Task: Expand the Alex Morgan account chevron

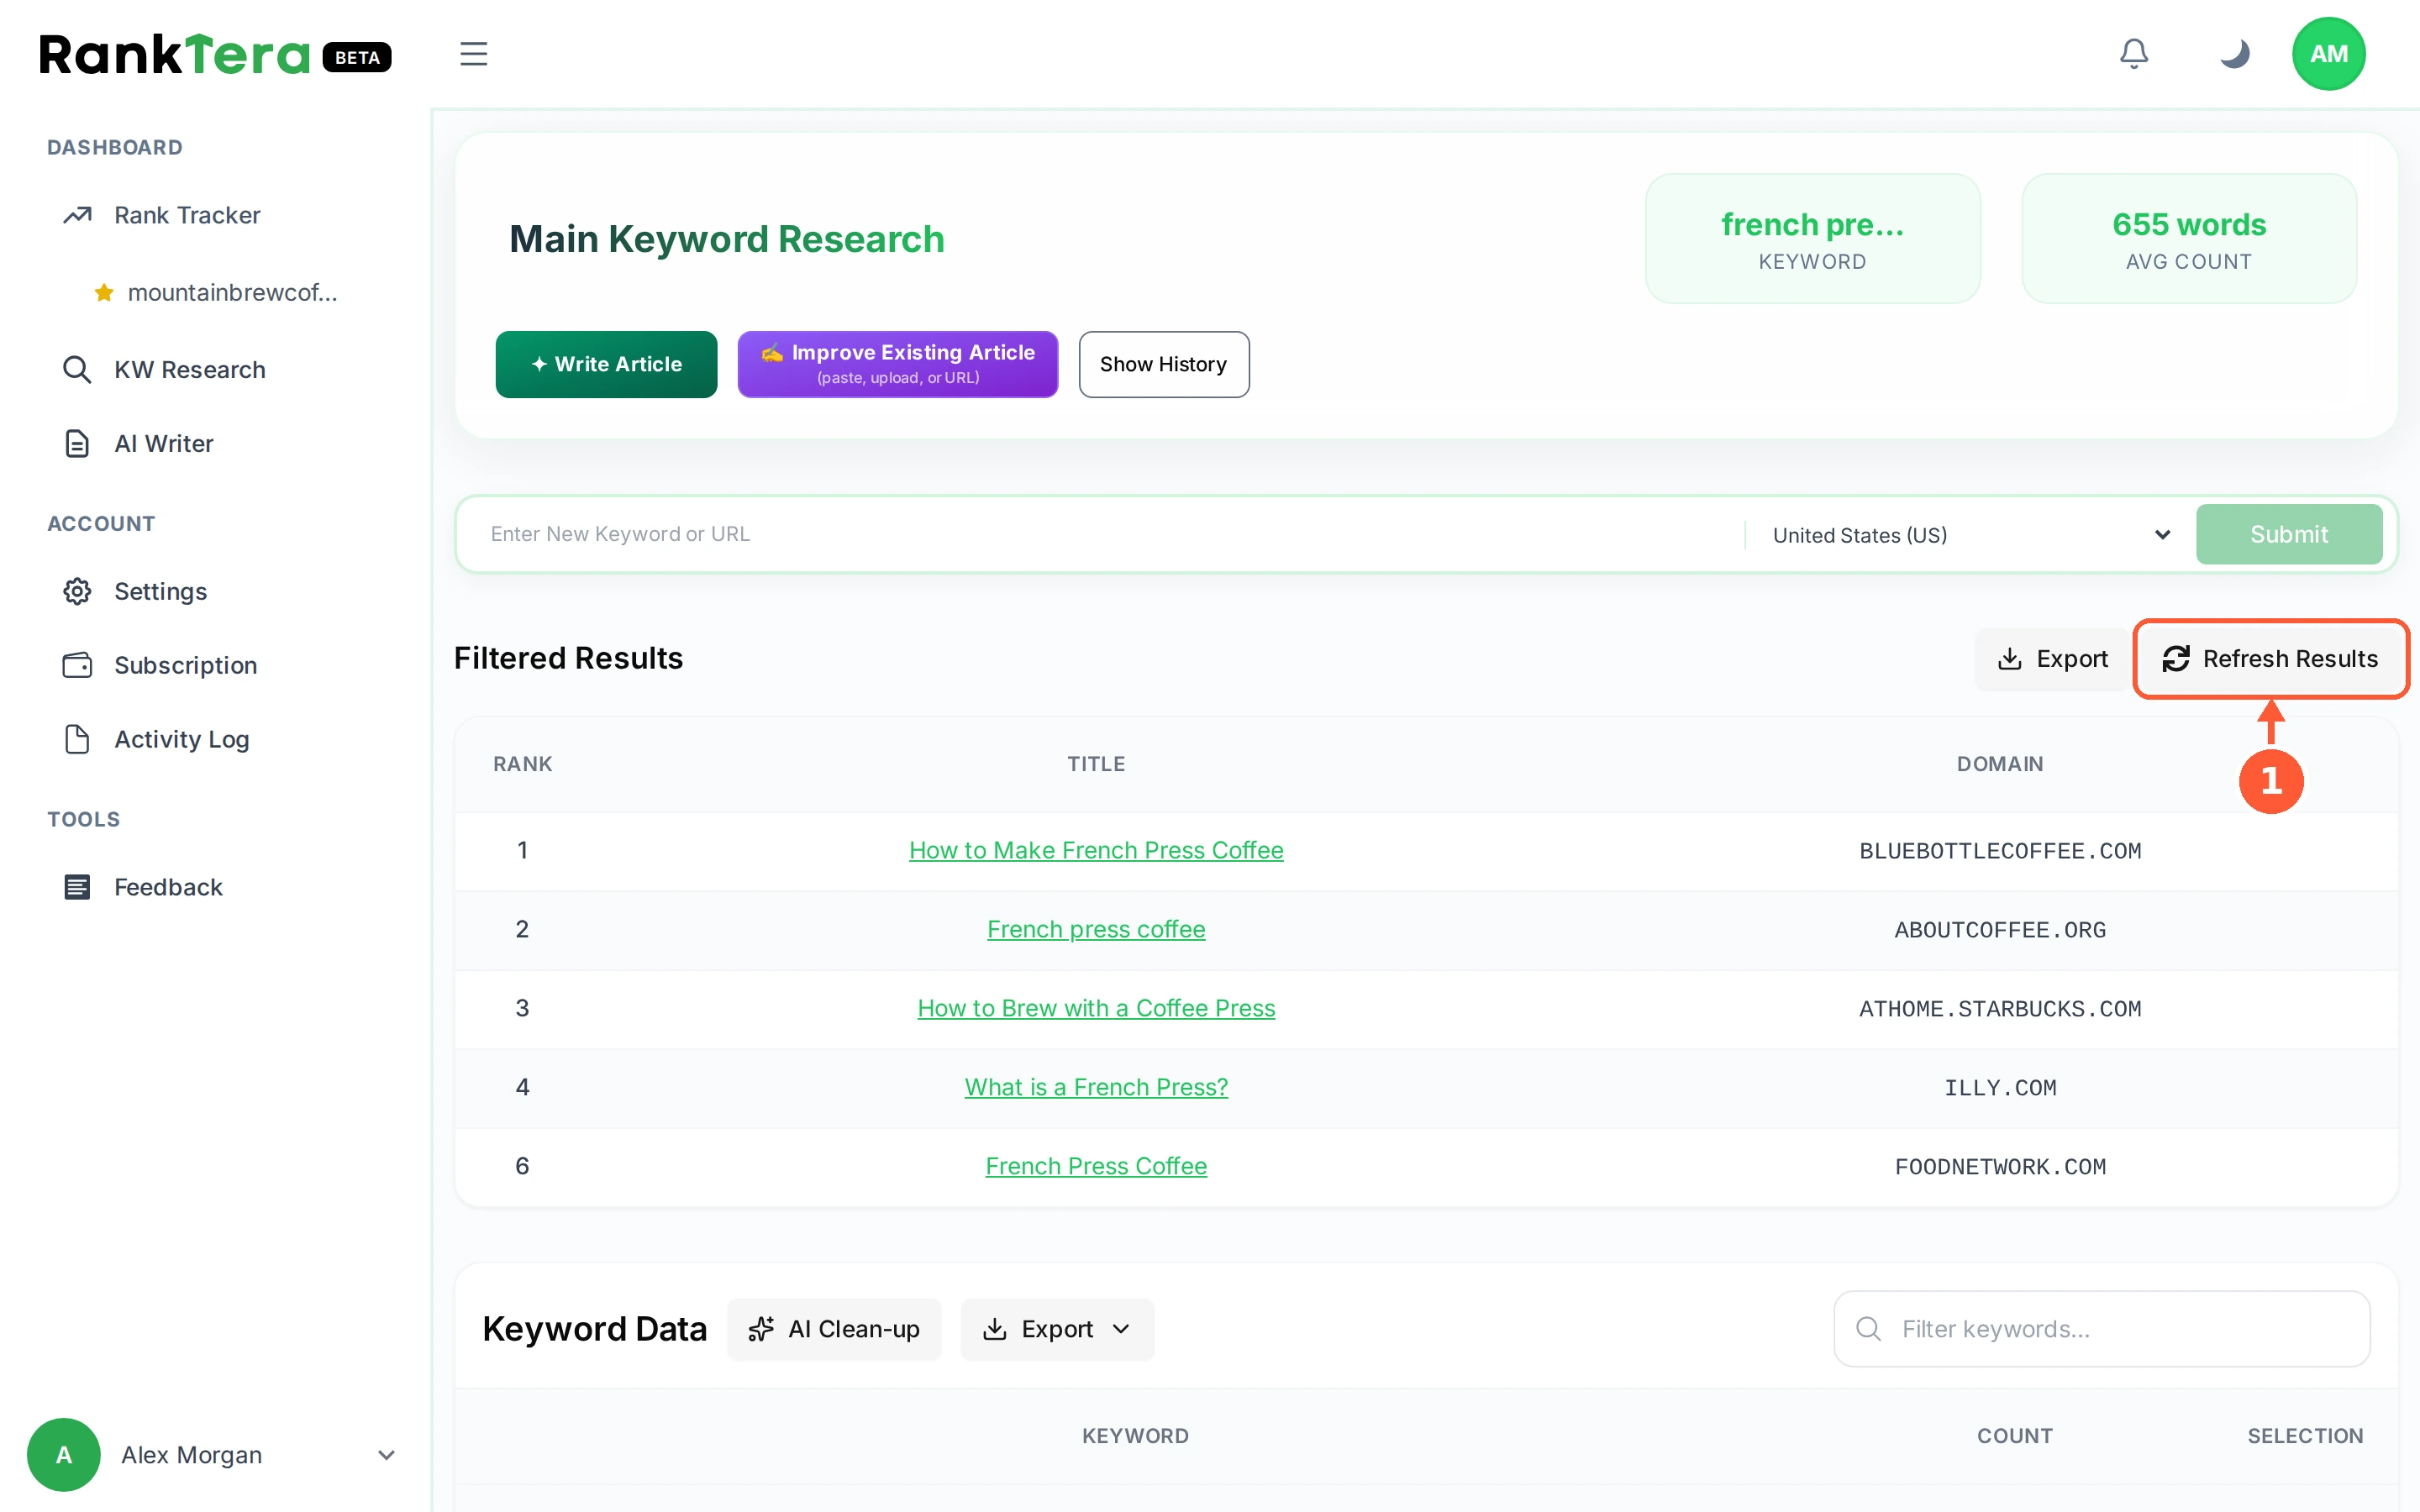Action: [x=386, y=1455]
